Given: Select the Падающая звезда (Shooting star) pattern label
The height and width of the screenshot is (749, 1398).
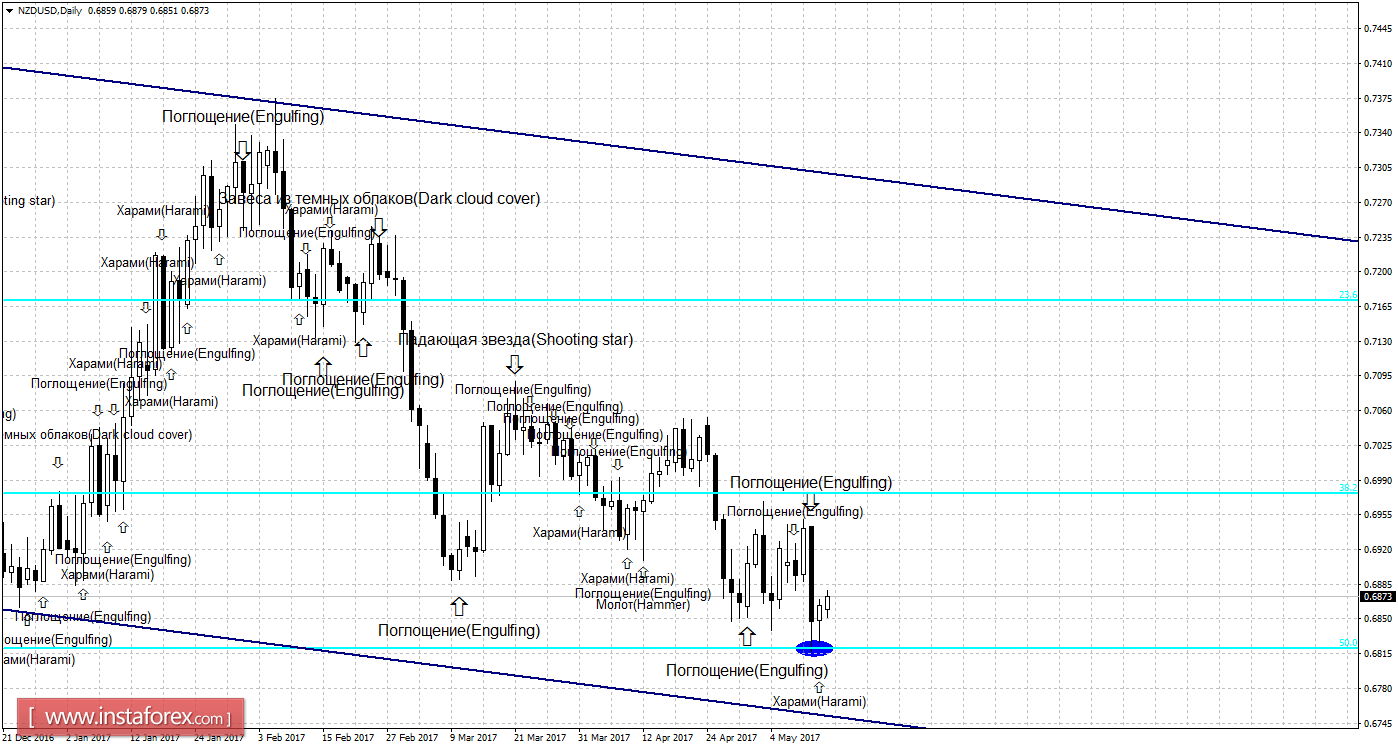Looking at the screenshot, I should point(516,340).
